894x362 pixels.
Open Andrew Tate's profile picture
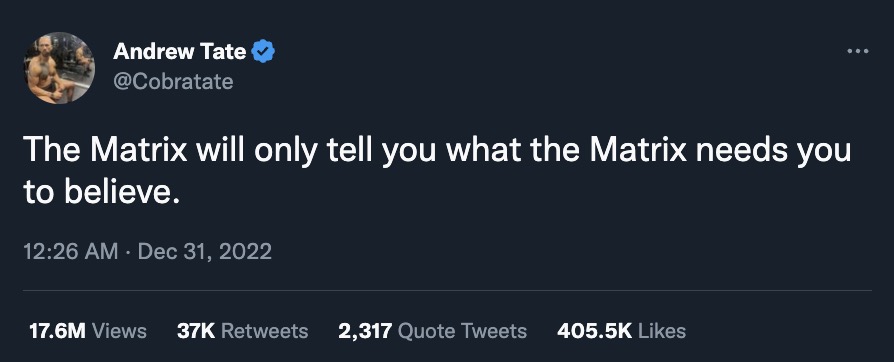[x=59, y=68]
